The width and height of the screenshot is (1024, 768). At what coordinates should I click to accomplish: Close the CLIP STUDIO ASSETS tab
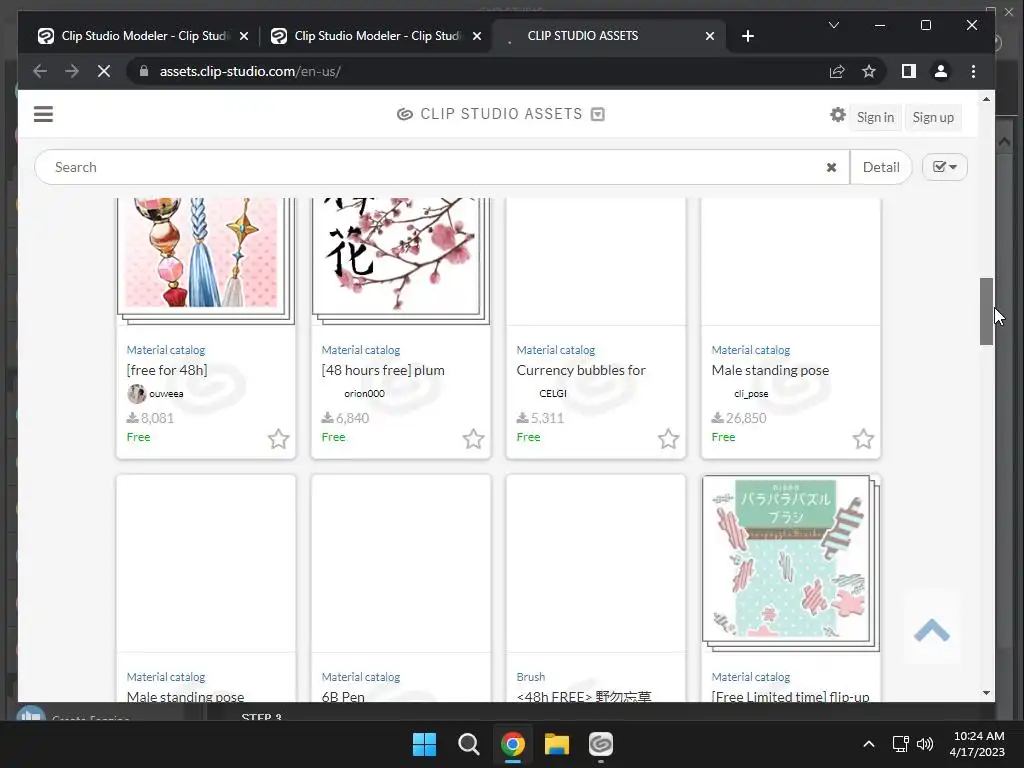coord(710,37)
